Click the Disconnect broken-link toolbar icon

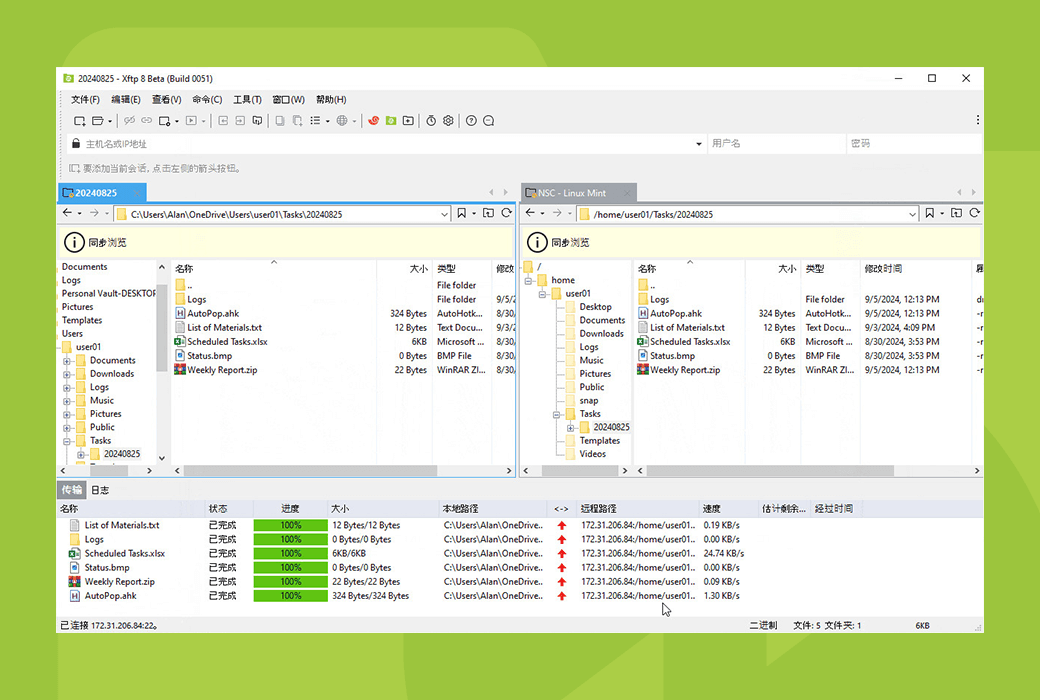click(x=129, y=121)
